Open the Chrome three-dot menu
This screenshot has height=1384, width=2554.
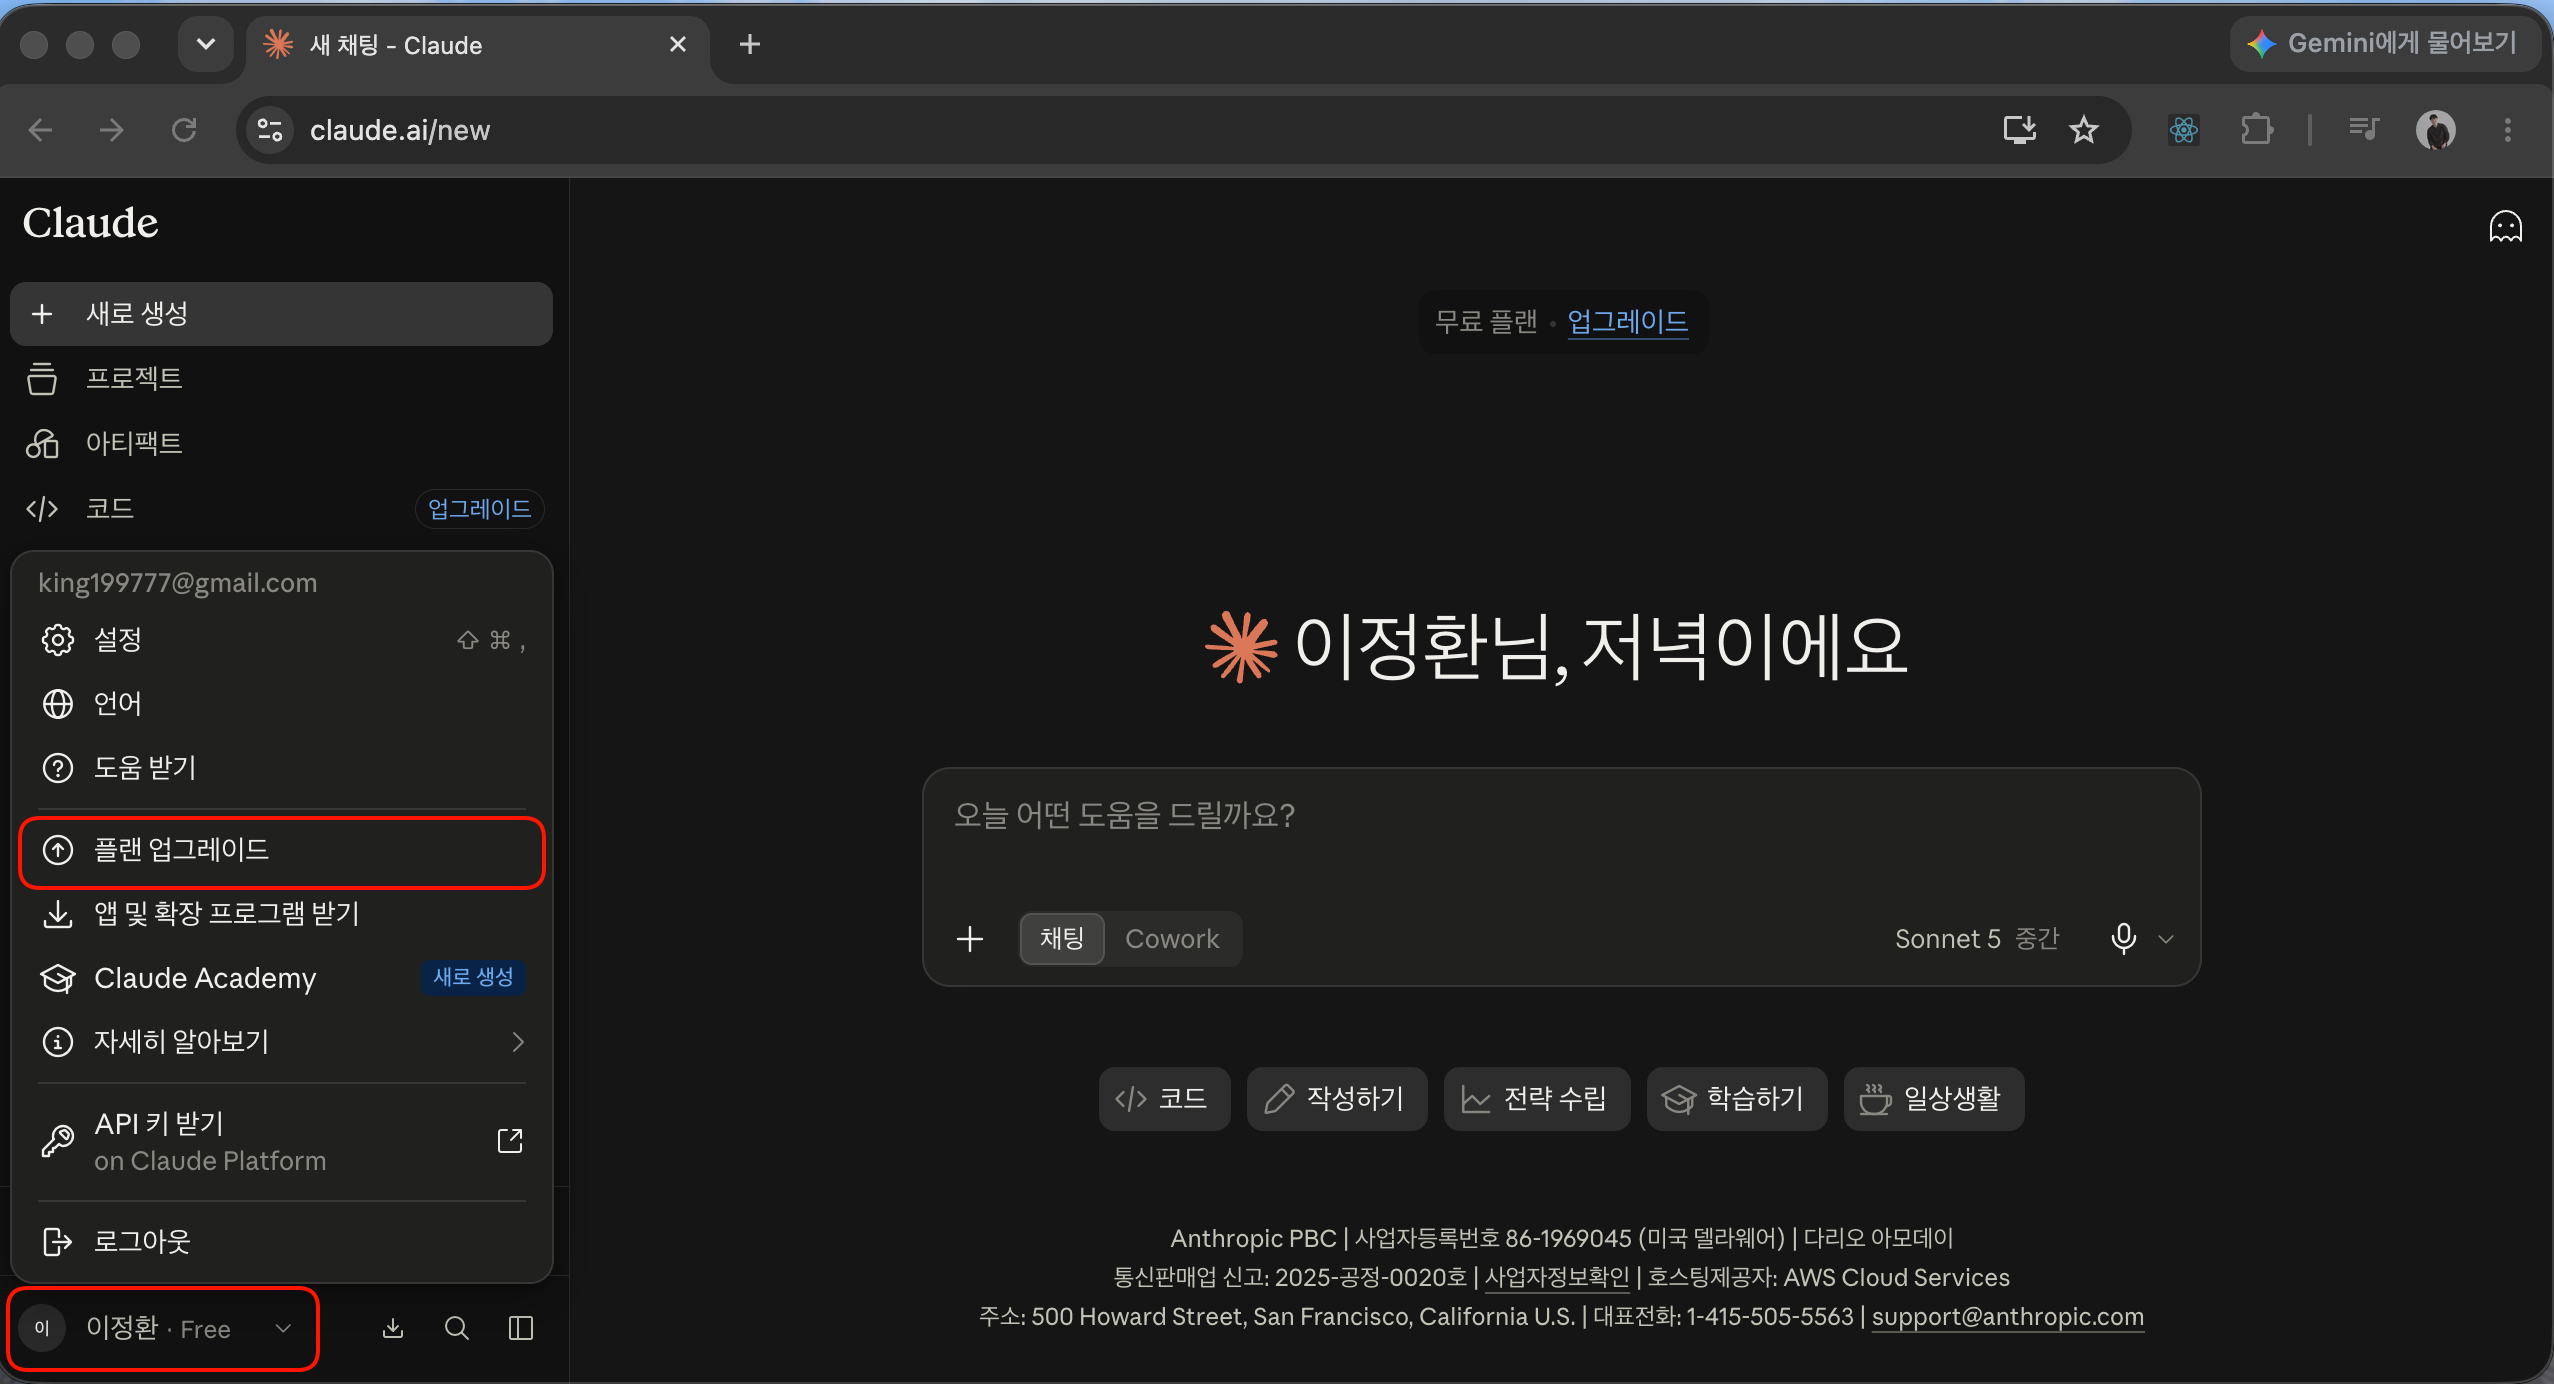[x=2508, y=130]
